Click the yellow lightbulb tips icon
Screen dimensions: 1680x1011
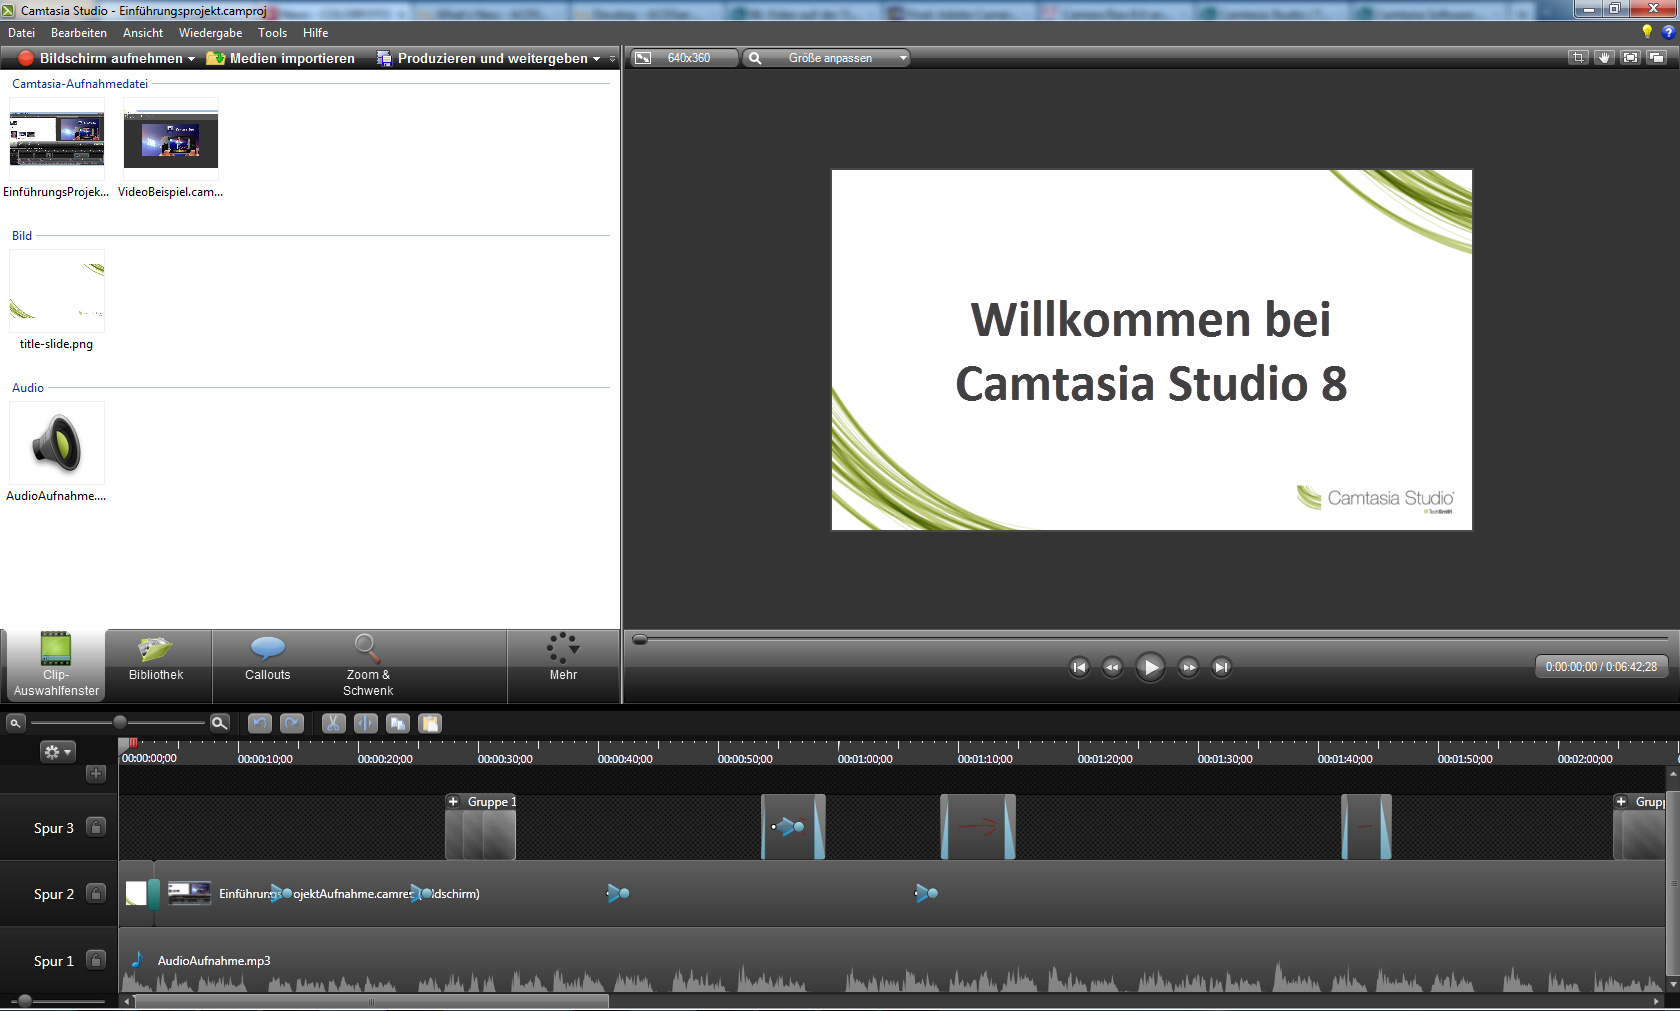coord(1647,32)
